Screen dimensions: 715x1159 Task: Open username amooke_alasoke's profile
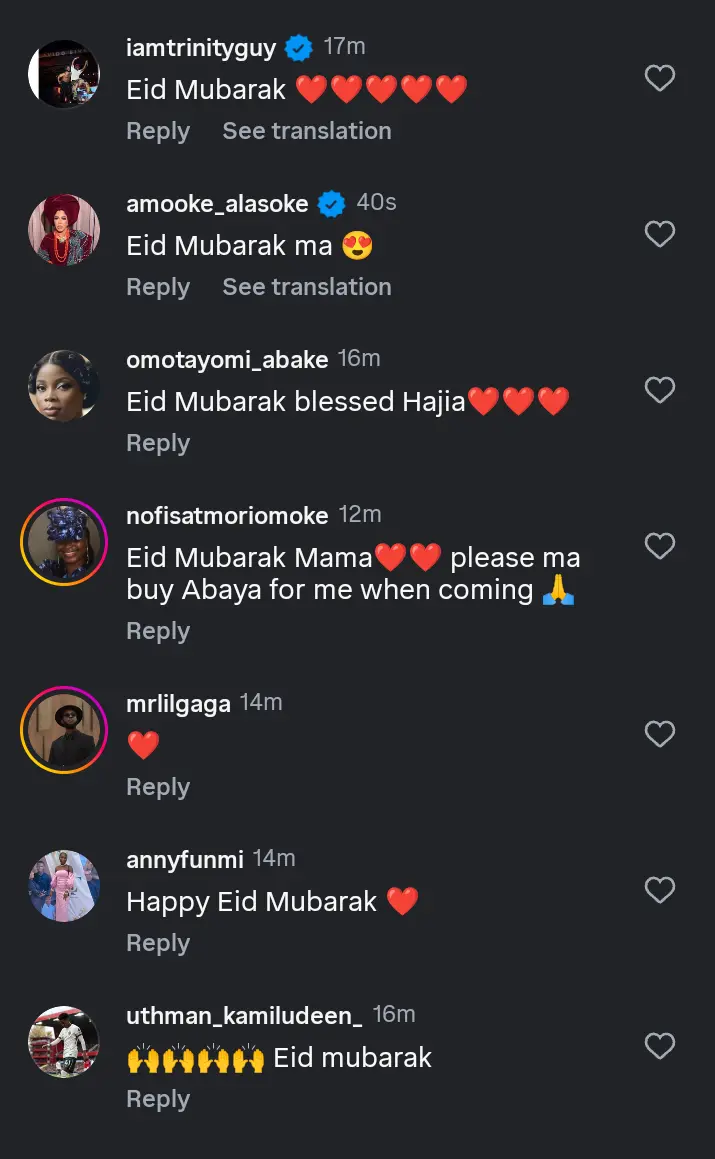click(217, 203)
